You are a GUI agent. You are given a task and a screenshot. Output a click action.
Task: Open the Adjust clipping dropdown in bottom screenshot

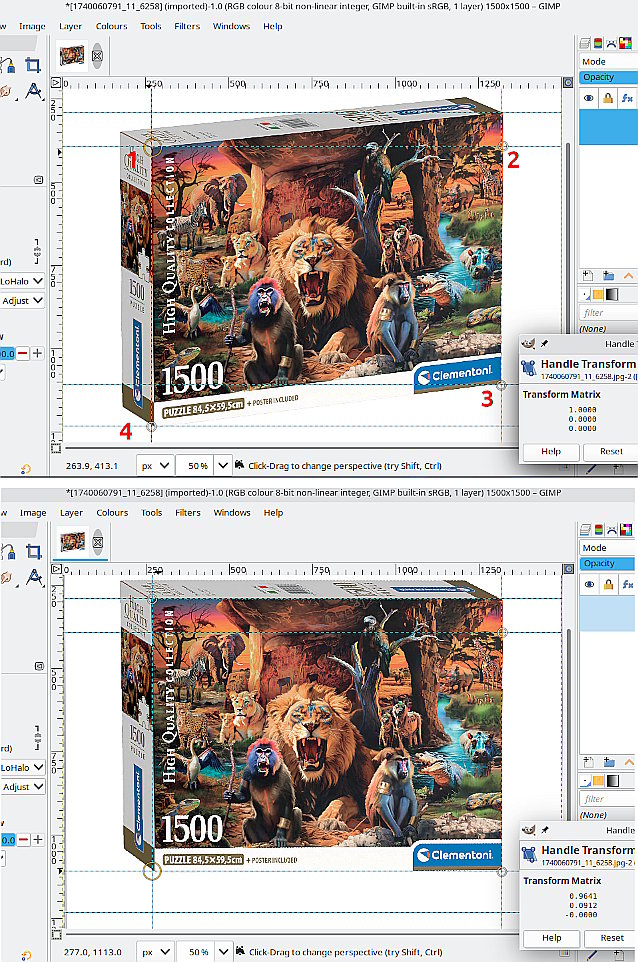coord(22,787)
